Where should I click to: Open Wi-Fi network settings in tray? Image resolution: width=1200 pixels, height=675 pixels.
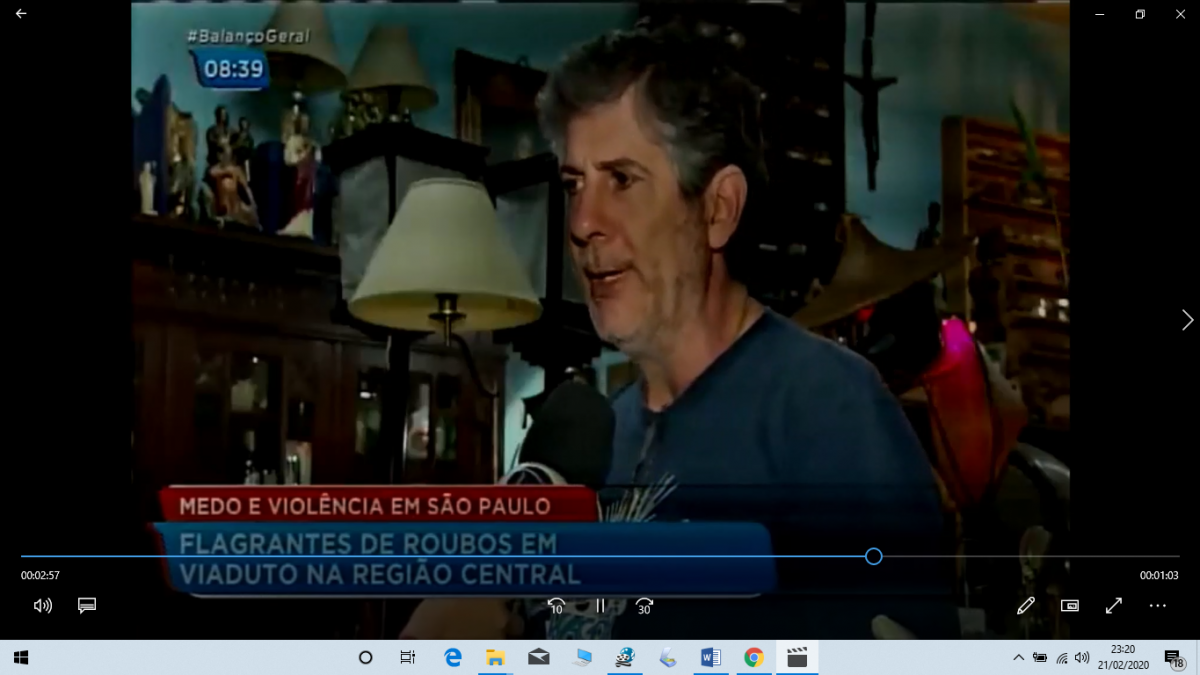pos(1062,657)
